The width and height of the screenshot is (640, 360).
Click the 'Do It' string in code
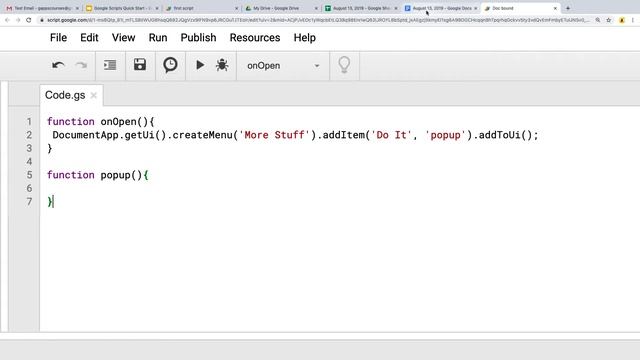tap(391, 135)
